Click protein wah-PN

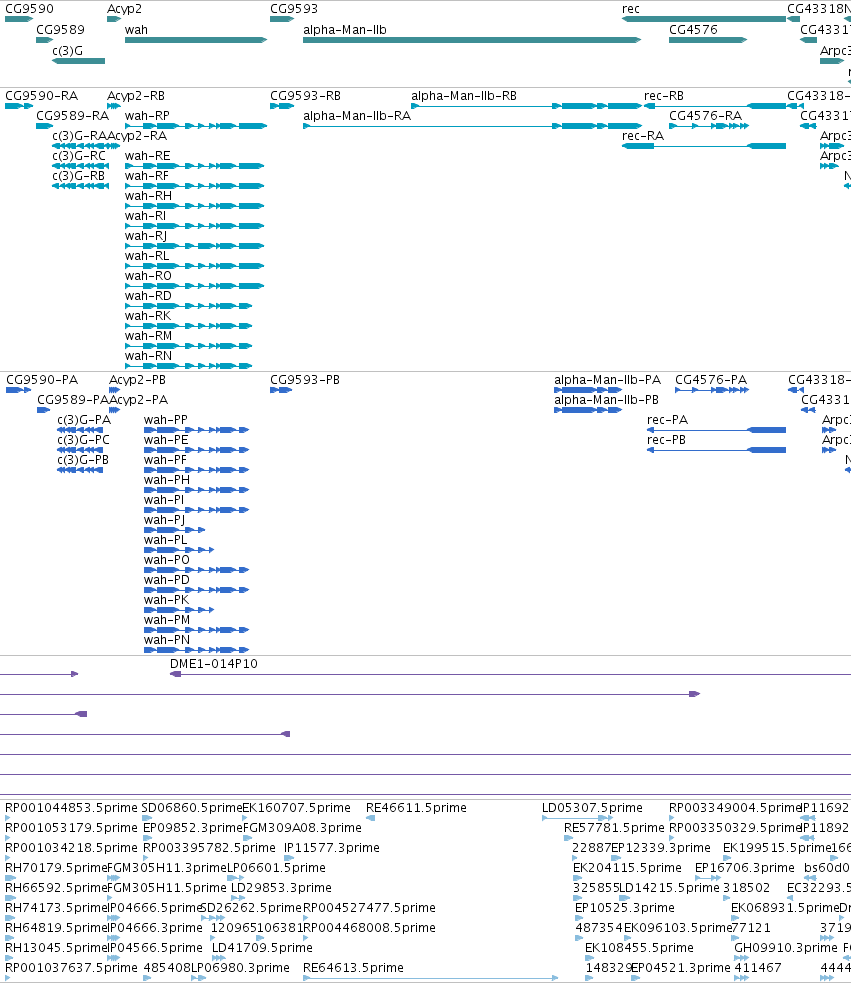196,650
